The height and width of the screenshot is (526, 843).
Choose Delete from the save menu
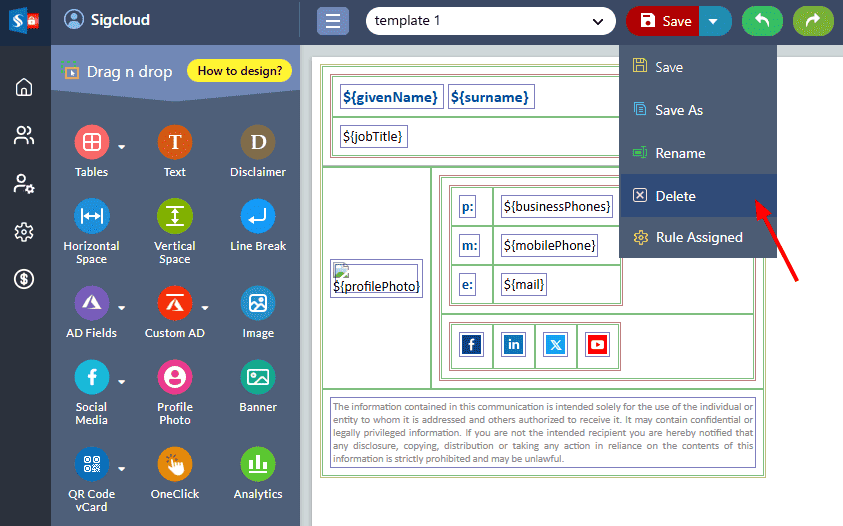[675, 196]
